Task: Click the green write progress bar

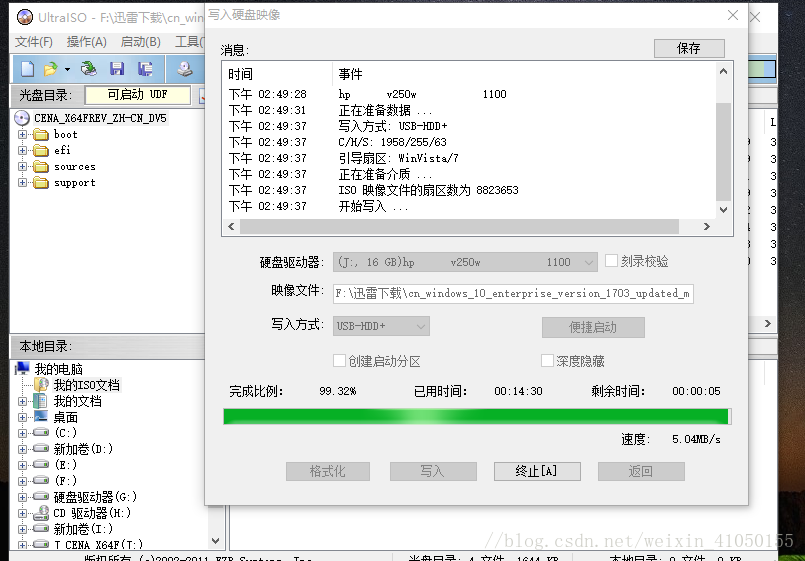Action: 477,416
